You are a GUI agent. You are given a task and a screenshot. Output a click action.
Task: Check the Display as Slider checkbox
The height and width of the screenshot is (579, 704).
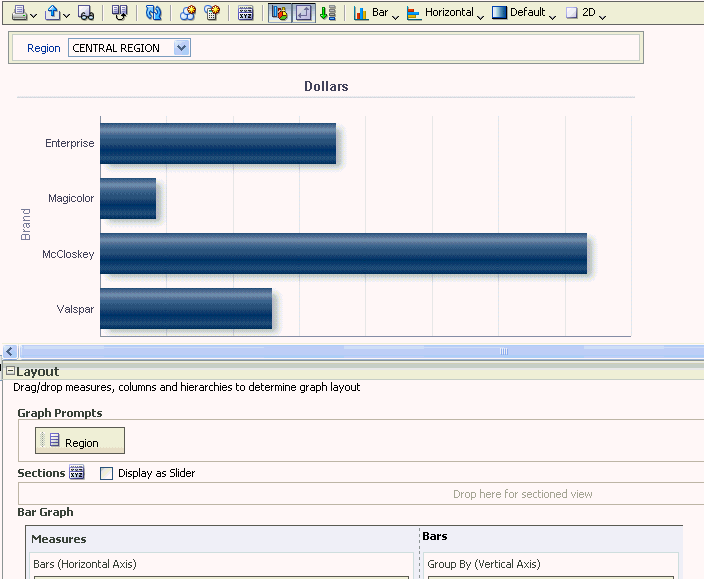106,473
